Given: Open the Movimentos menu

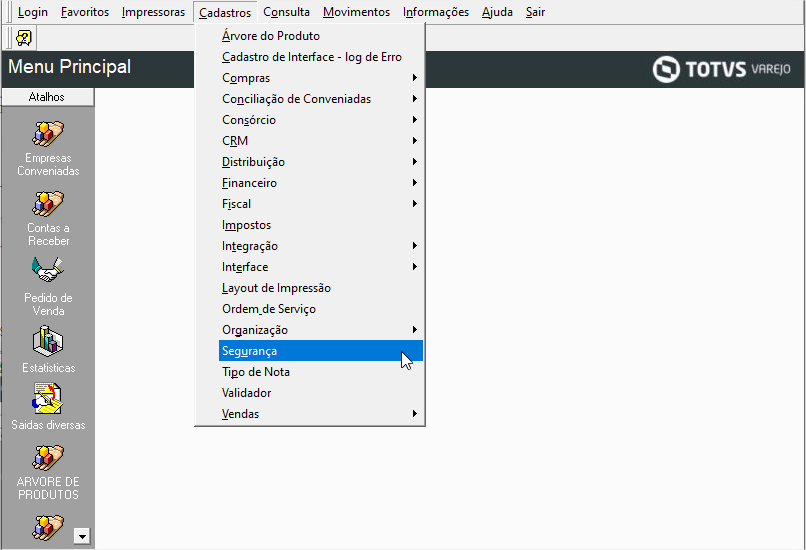Looking at the screenshot, I should (356, 12).
